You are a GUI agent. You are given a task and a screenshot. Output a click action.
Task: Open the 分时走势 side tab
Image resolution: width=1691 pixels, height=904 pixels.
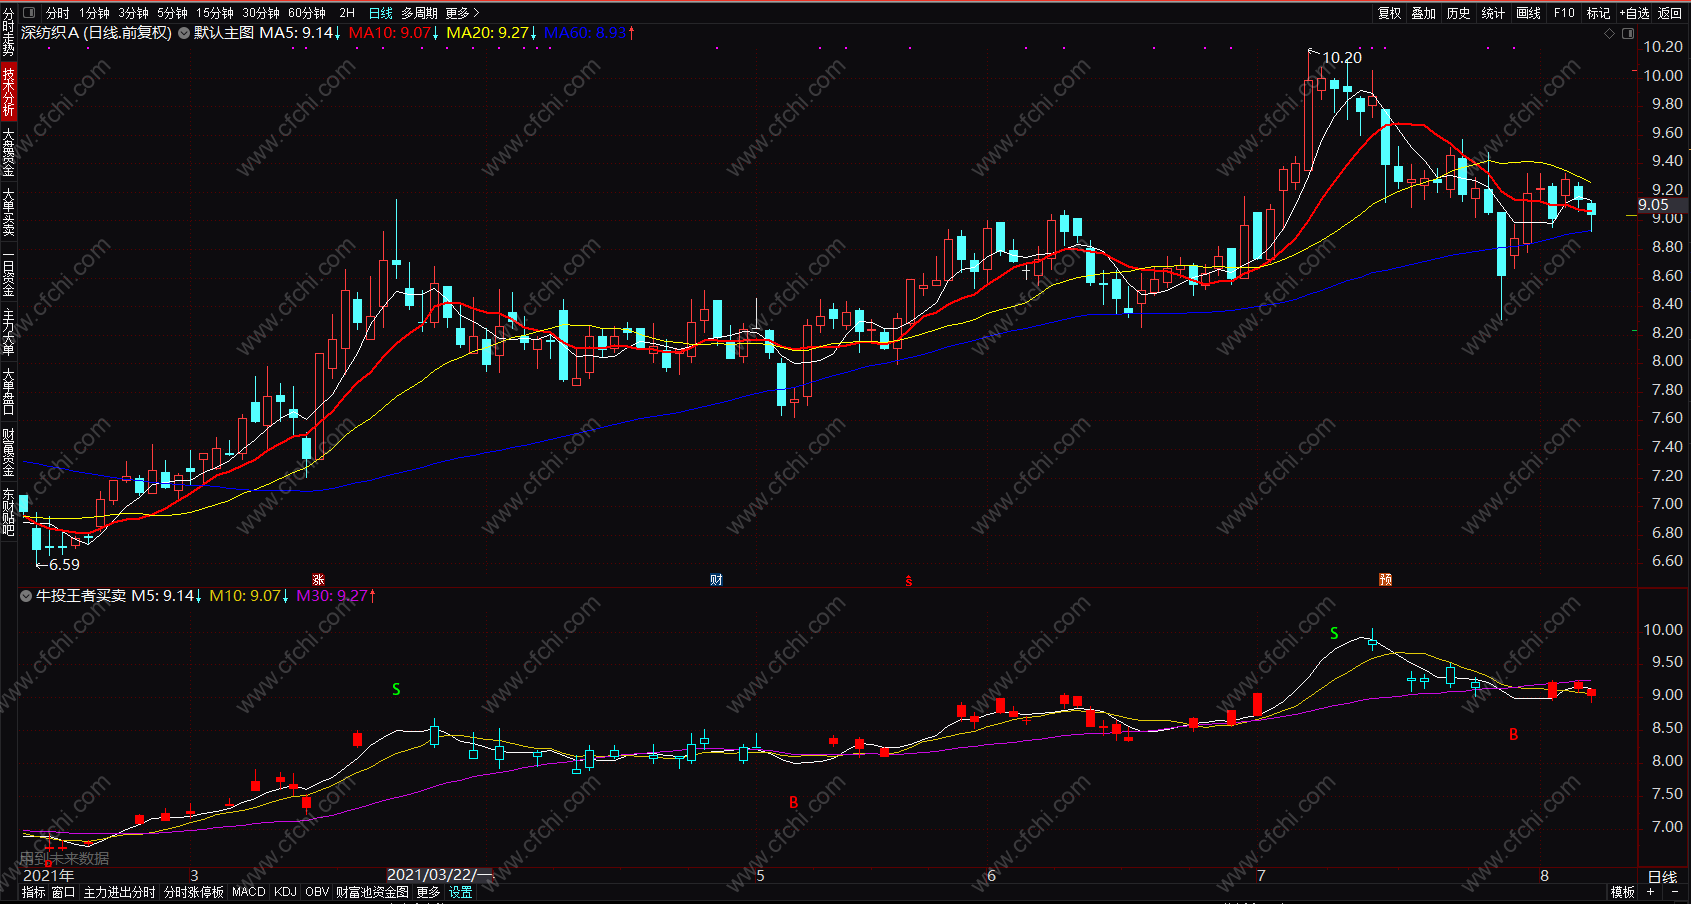pyautogui.click(x=8, y=33)
